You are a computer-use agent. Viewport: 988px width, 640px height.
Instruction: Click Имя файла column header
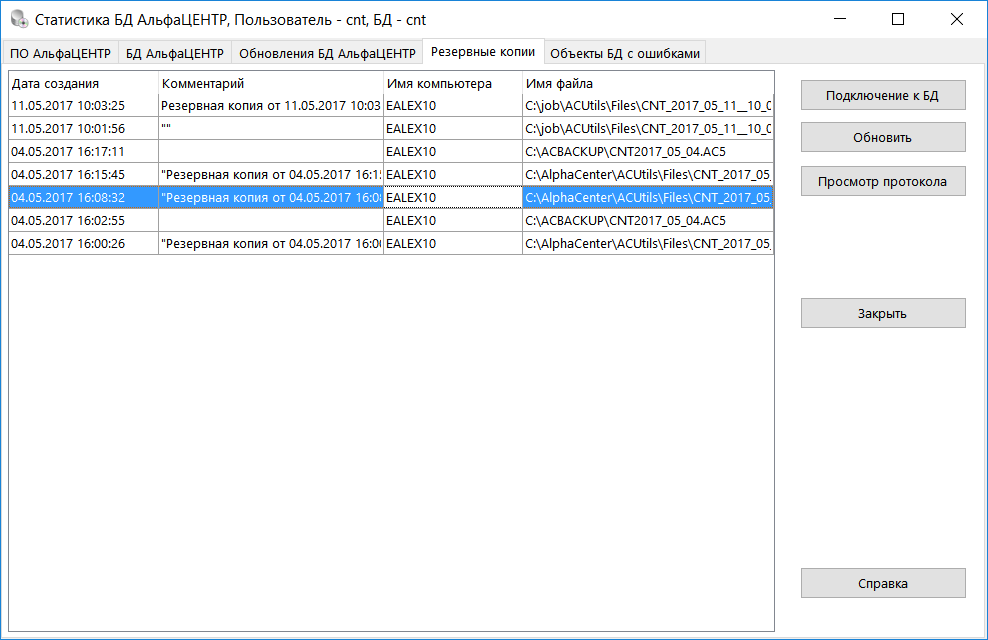pyautogui.click(x=648, y=83)
